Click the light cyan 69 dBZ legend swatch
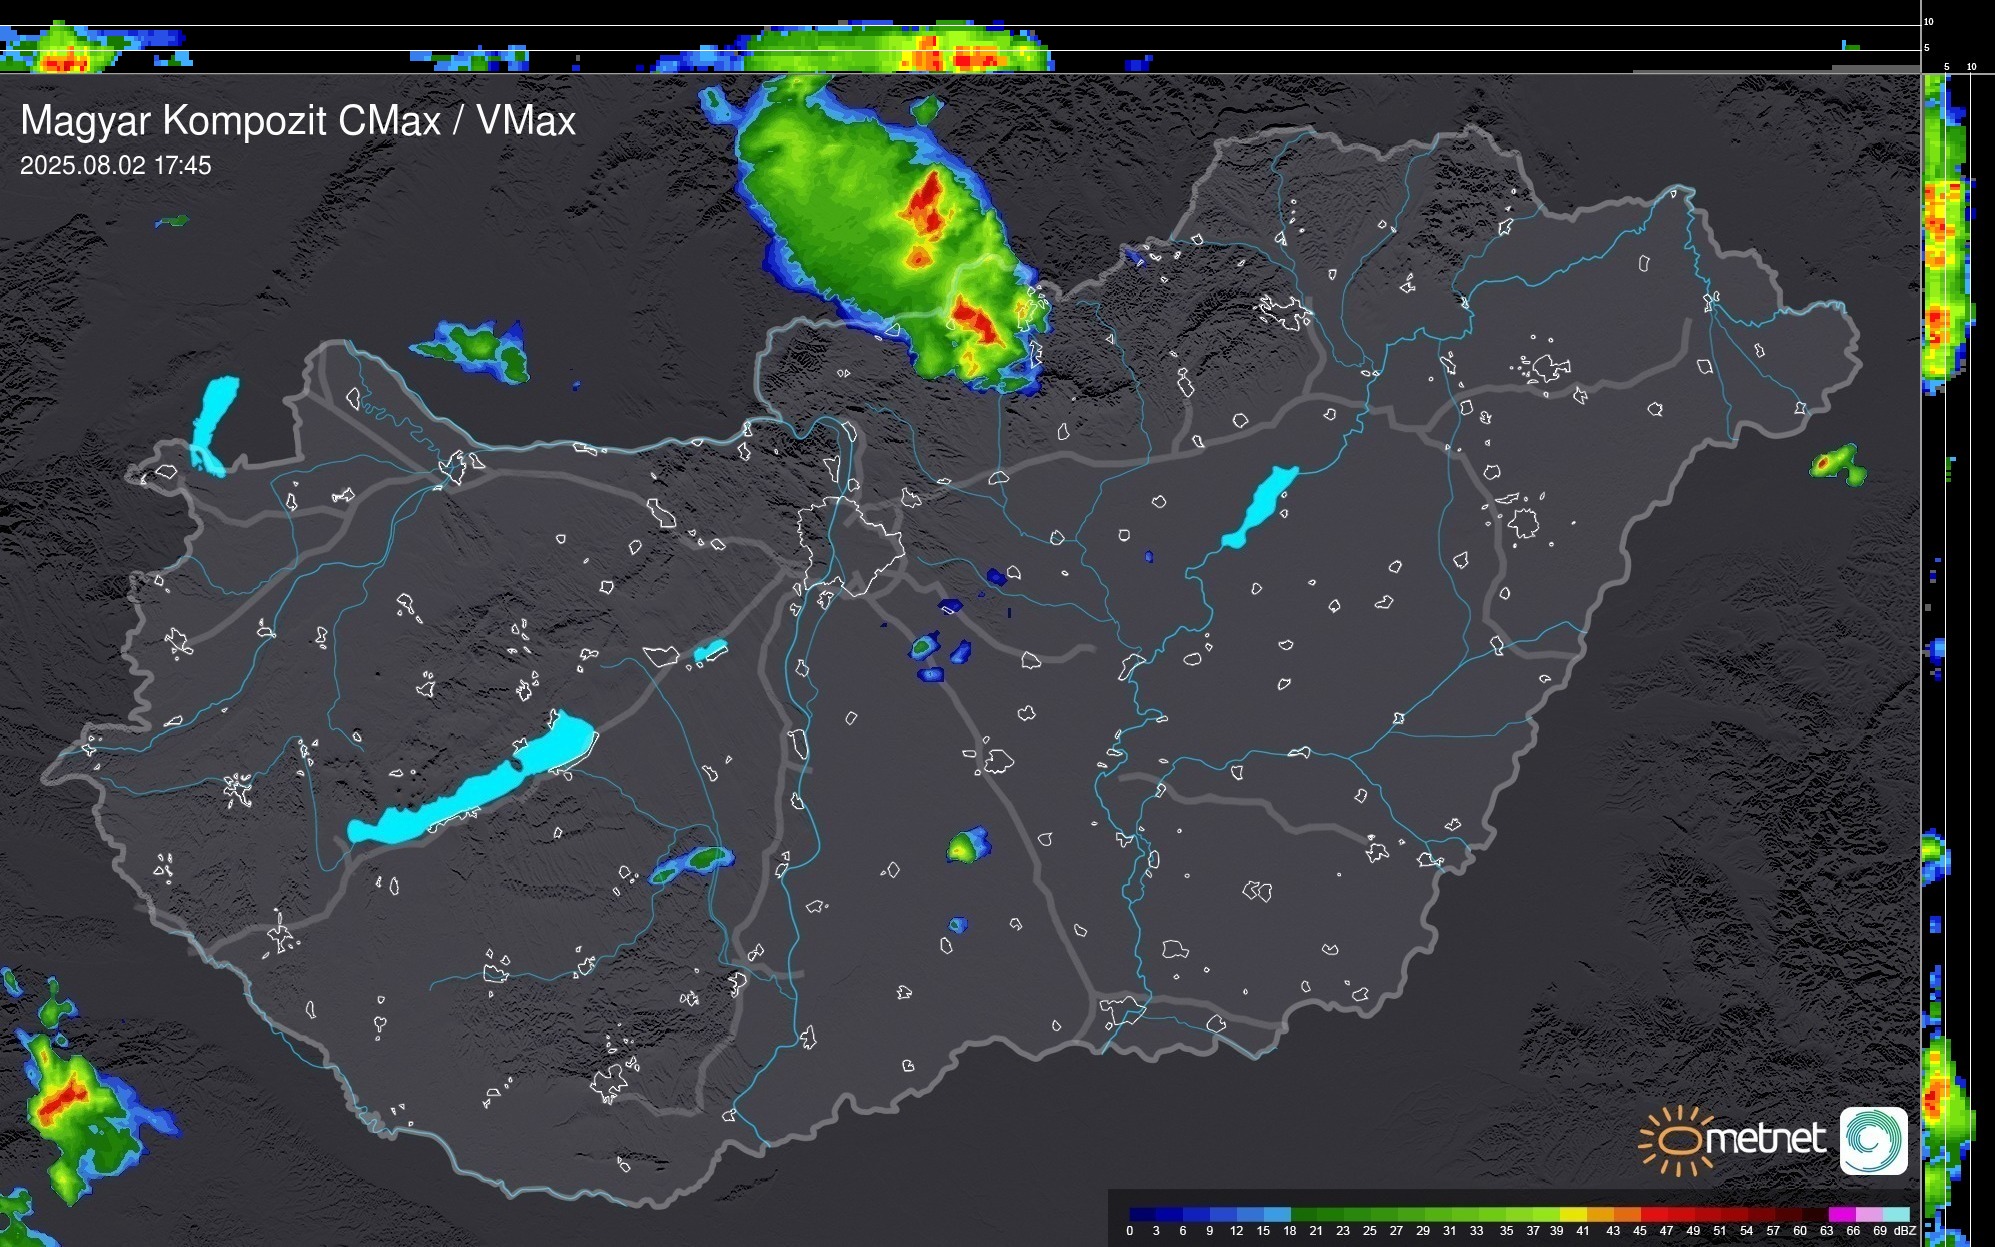 click(x=1896, y=1214)
